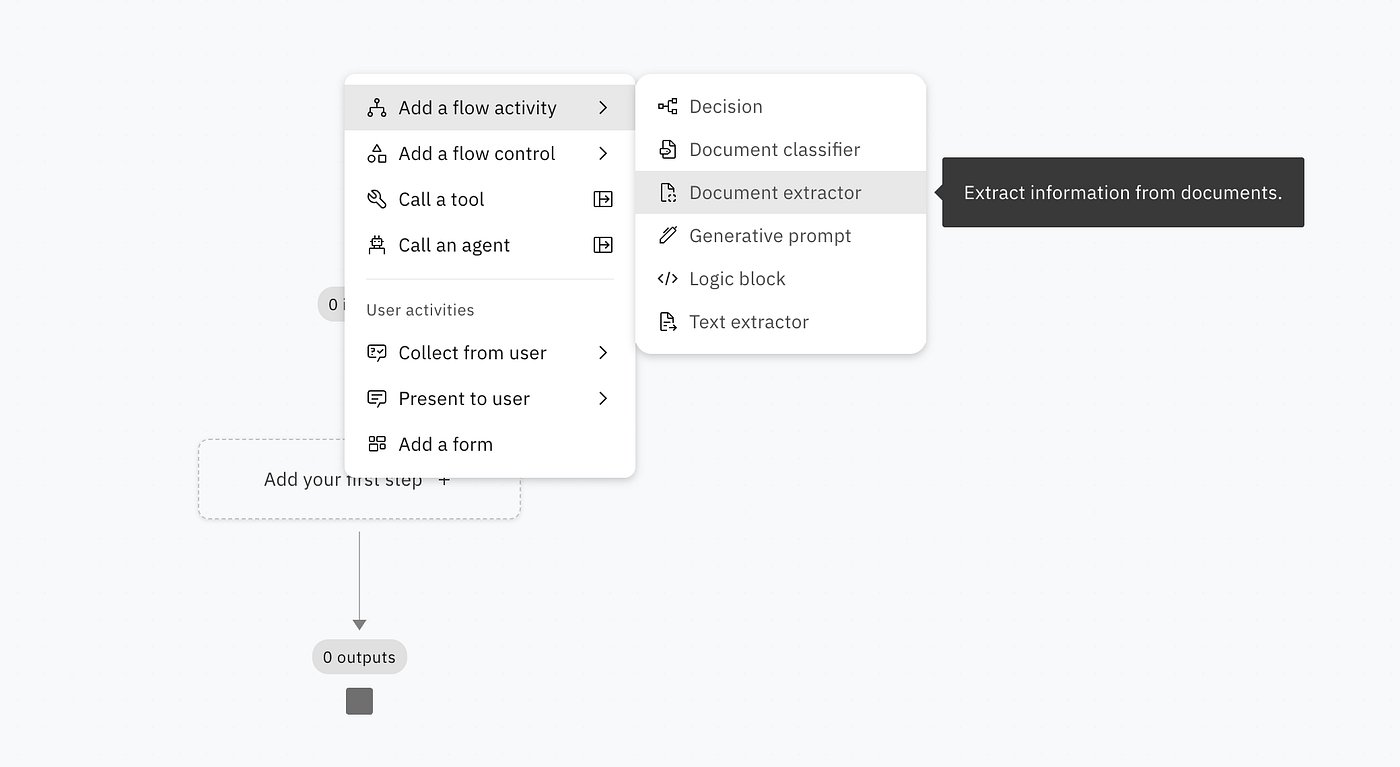Select Call a tool menu entry

[x=490, y=199]
